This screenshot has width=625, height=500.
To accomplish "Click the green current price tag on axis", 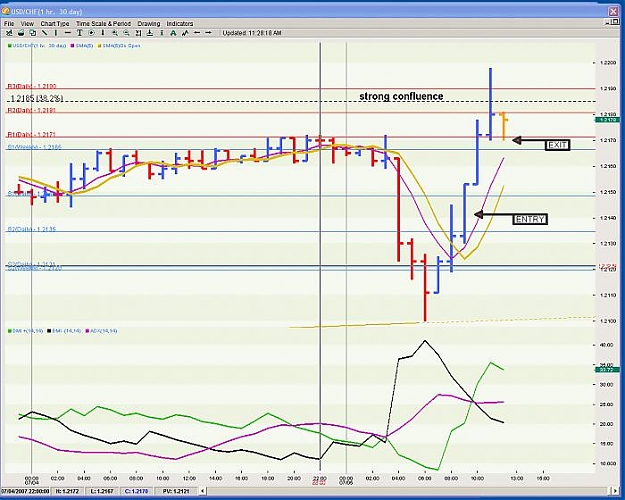I will click(607, 119).
